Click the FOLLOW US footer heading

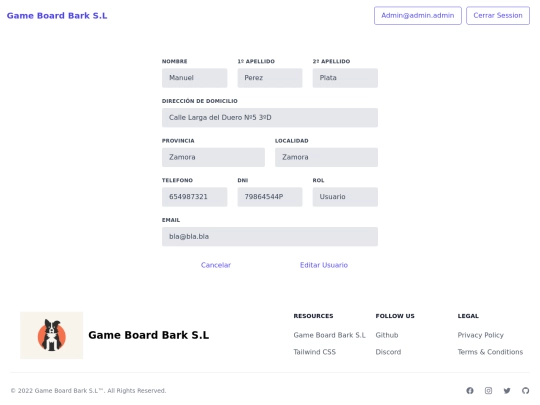[395, 316]
